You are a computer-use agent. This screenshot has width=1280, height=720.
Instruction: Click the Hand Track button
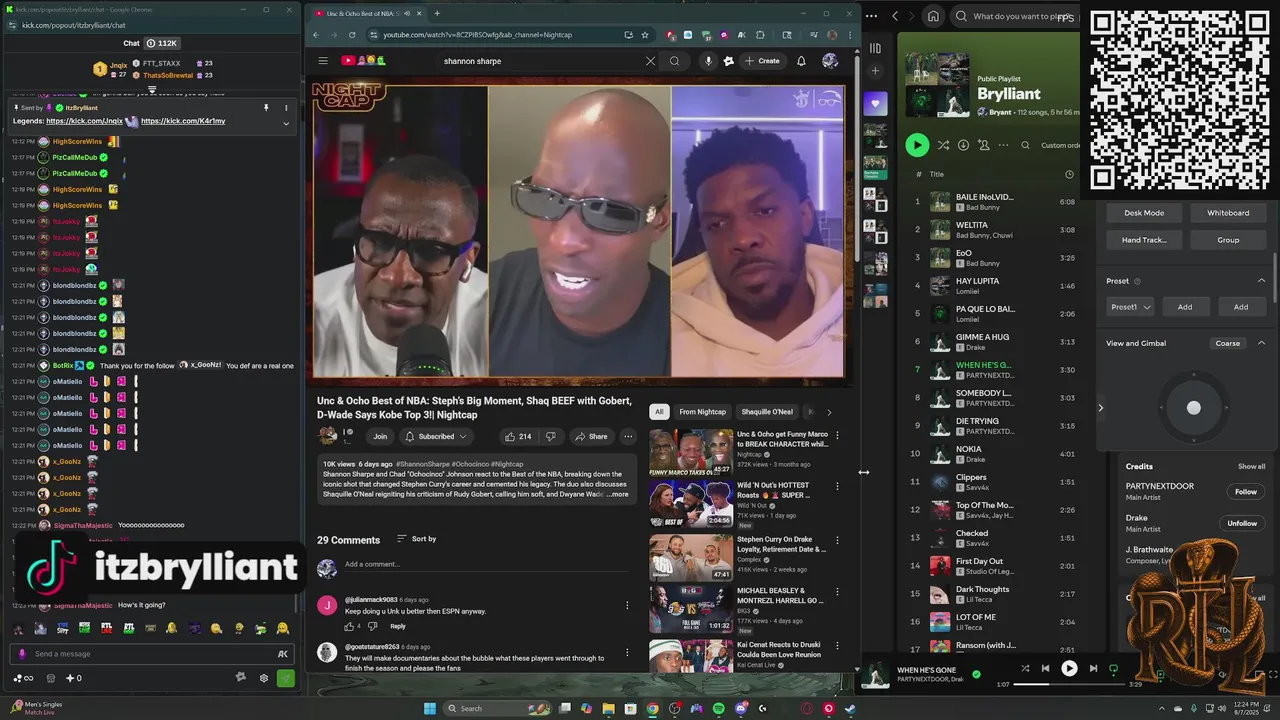pyautogui.click(x=1144, y=240)
